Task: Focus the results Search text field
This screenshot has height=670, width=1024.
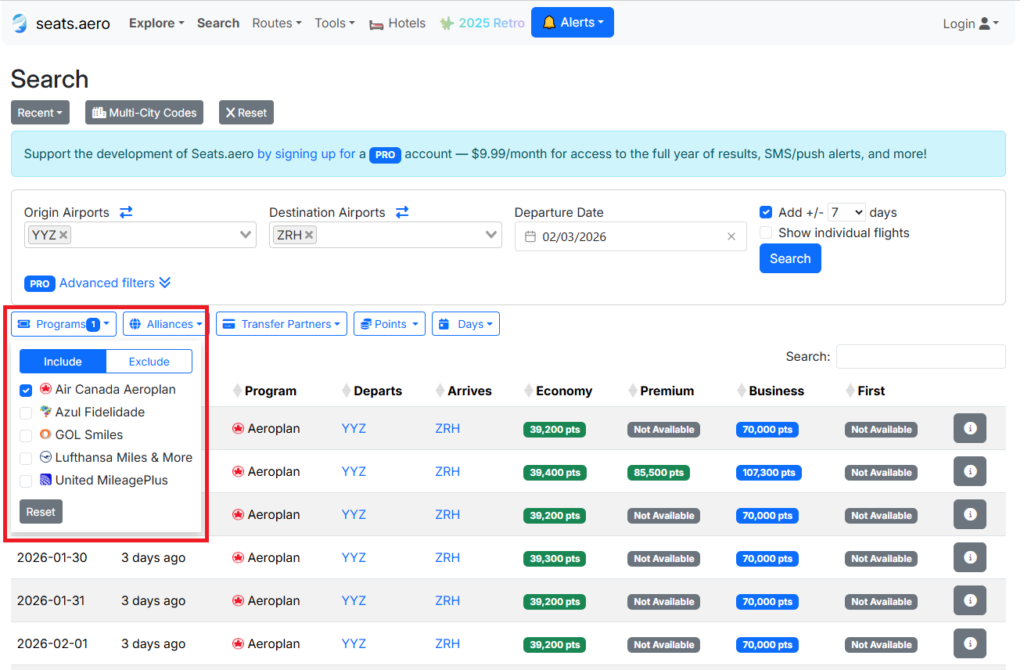Action: [x=920, y=357]
